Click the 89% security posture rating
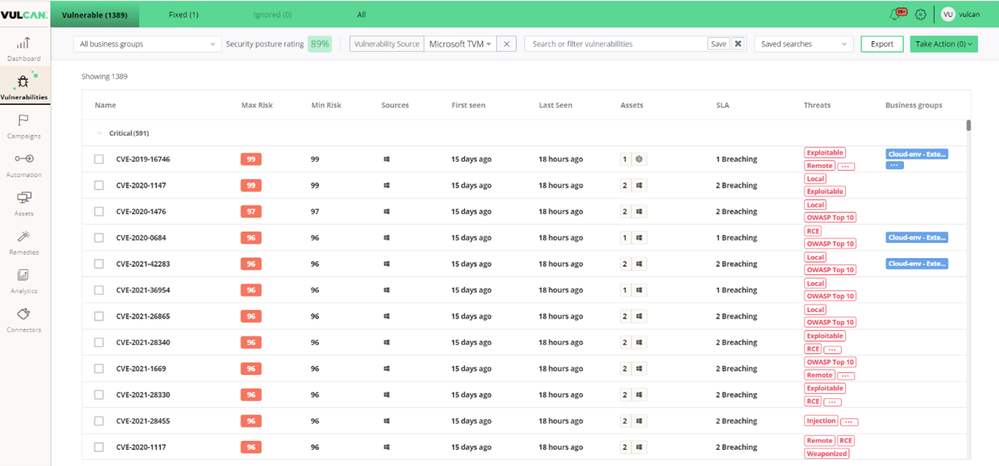999x466 pixels. tap(320, 44)
